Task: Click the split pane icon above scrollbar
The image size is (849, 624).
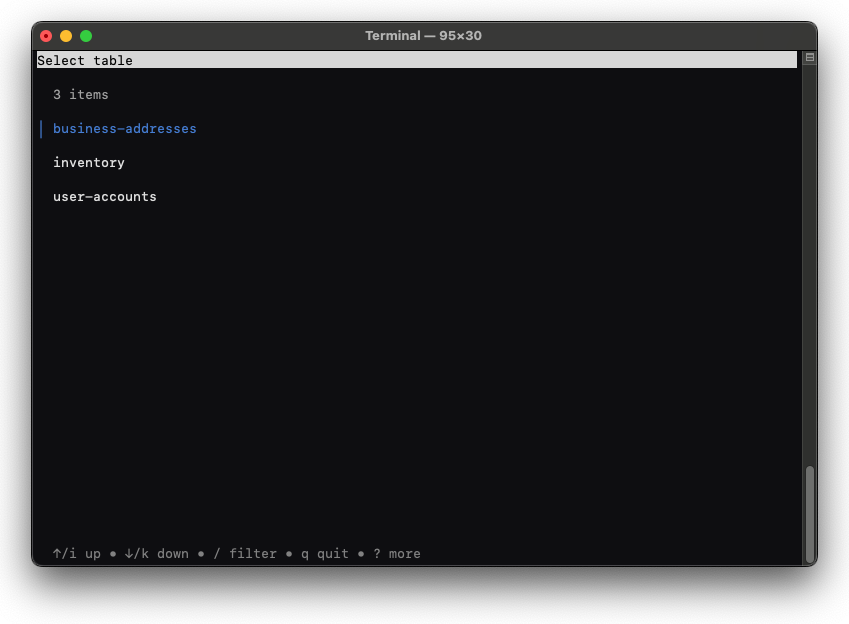Action: tap(809, 58)
